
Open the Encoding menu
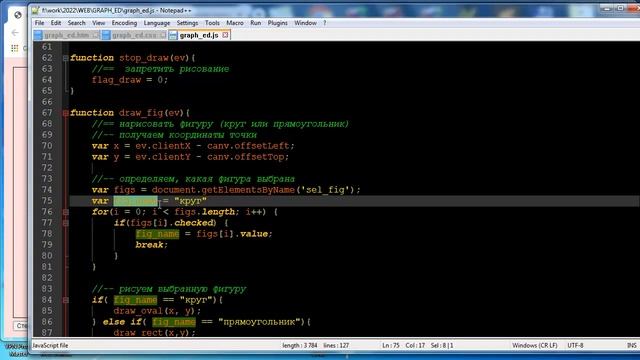tap(124, 23)
